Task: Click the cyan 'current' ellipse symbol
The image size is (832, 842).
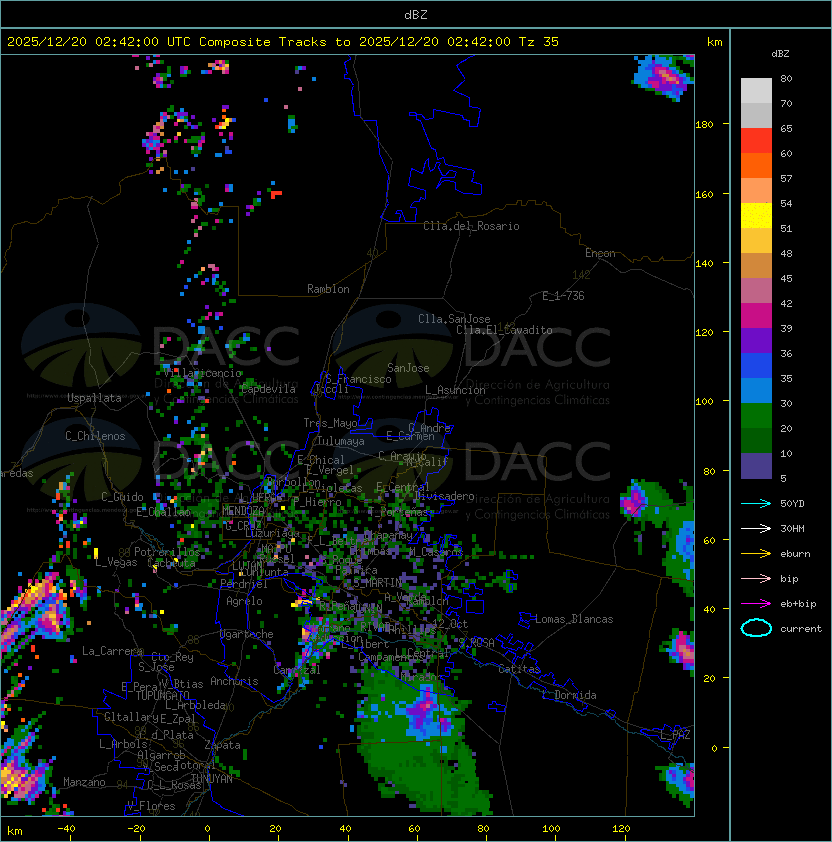Action: coord(756,628)
